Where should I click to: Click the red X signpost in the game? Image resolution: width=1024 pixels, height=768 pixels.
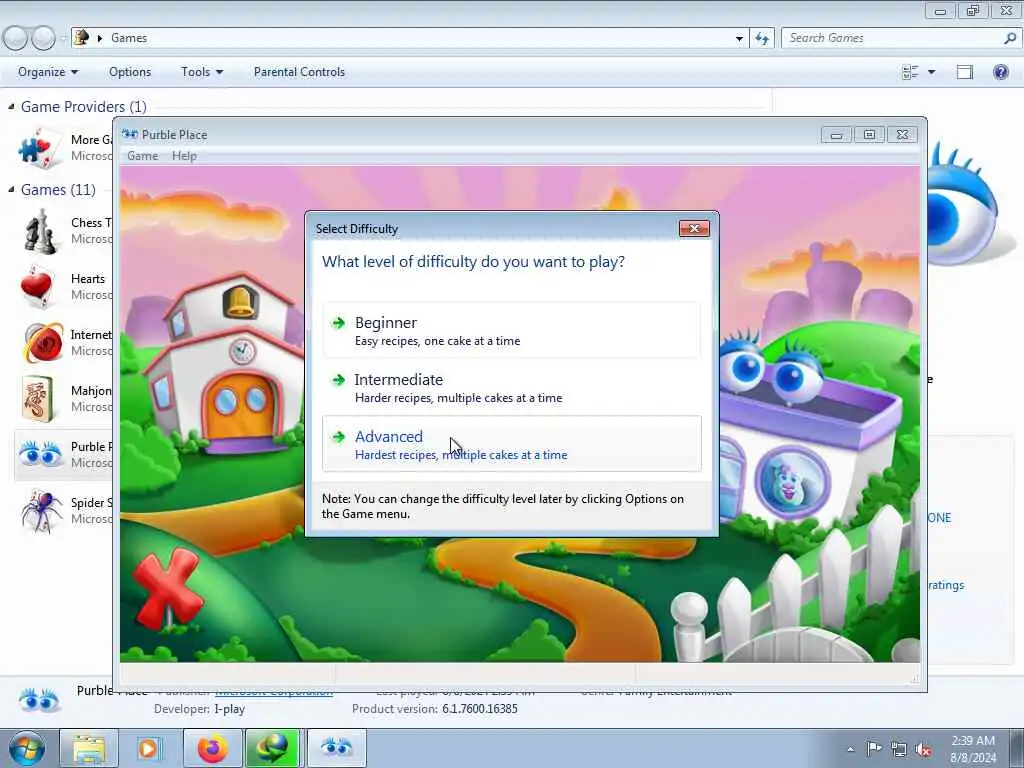coord(167,586)
